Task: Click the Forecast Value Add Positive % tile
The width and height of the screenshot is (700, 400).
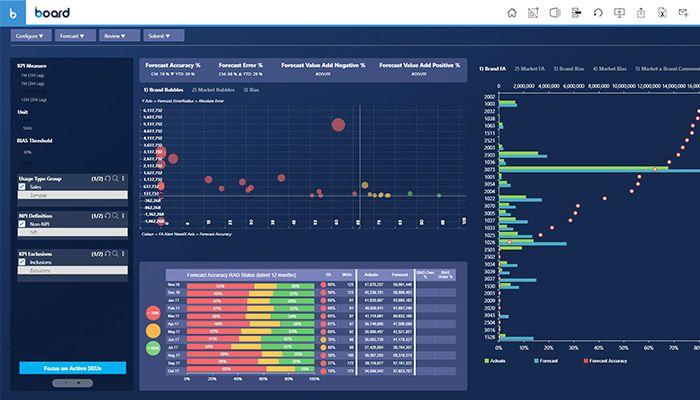Action: pos(419,69)
